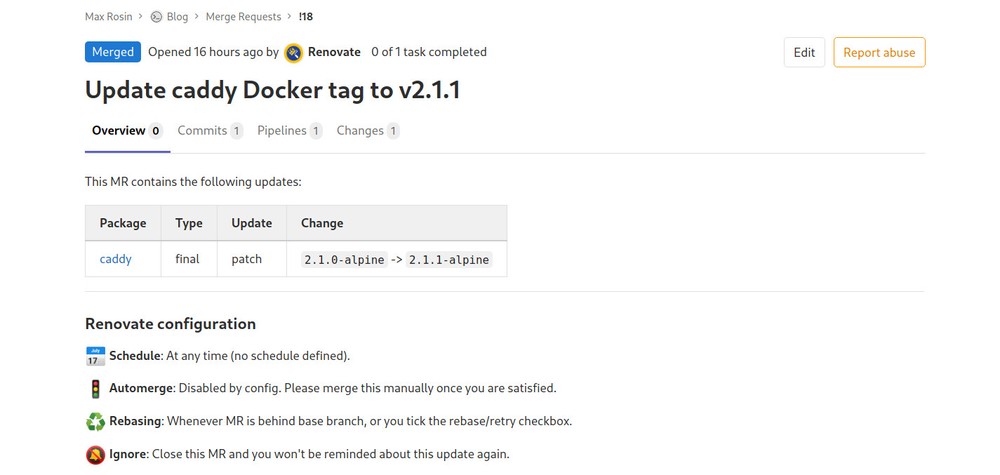Image resolution: width=1000 pixels, height=475 pixels.
Task: Switch to the Overview tab
Action: tap(119, 131)
